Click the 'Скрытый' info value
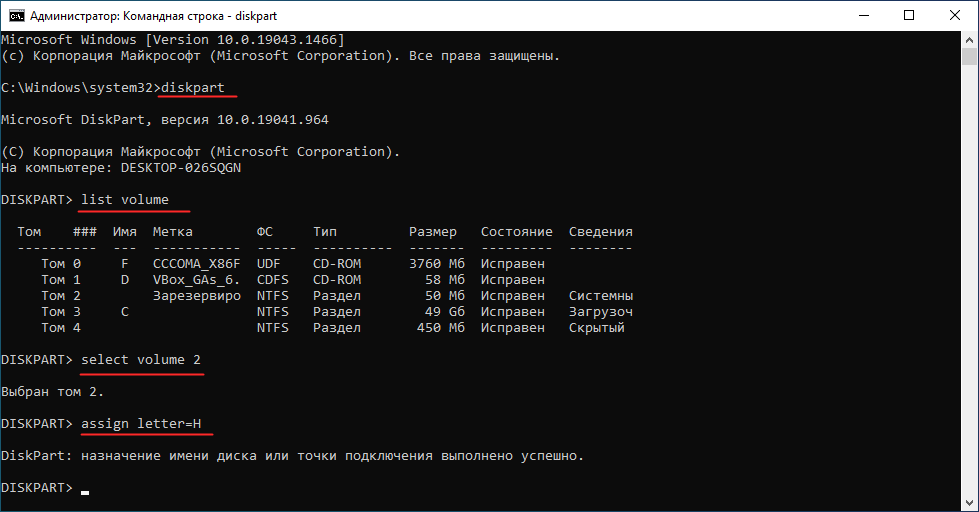This screenshot has width=979, height=512. pos(597,328)
